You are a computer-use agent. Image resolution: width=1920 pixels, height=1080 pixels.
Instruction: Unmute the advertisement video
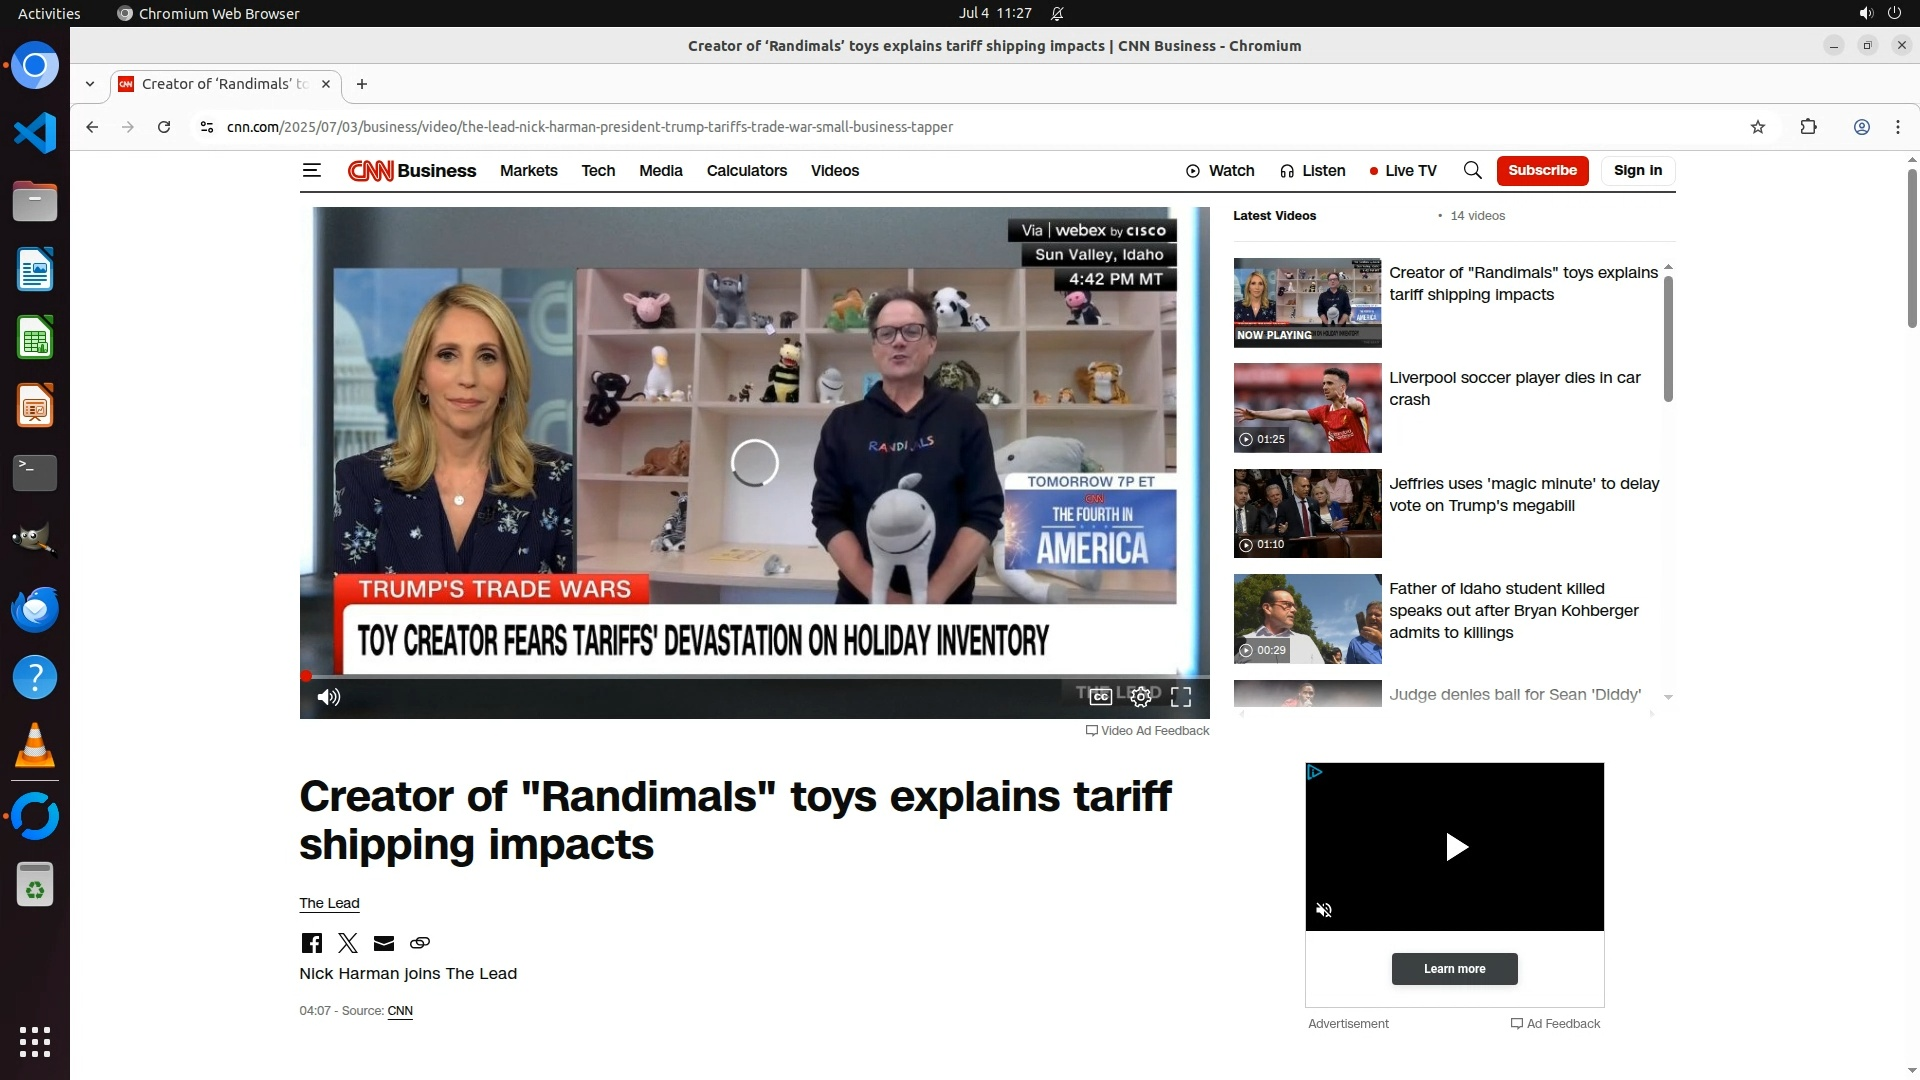[1324, 910]
